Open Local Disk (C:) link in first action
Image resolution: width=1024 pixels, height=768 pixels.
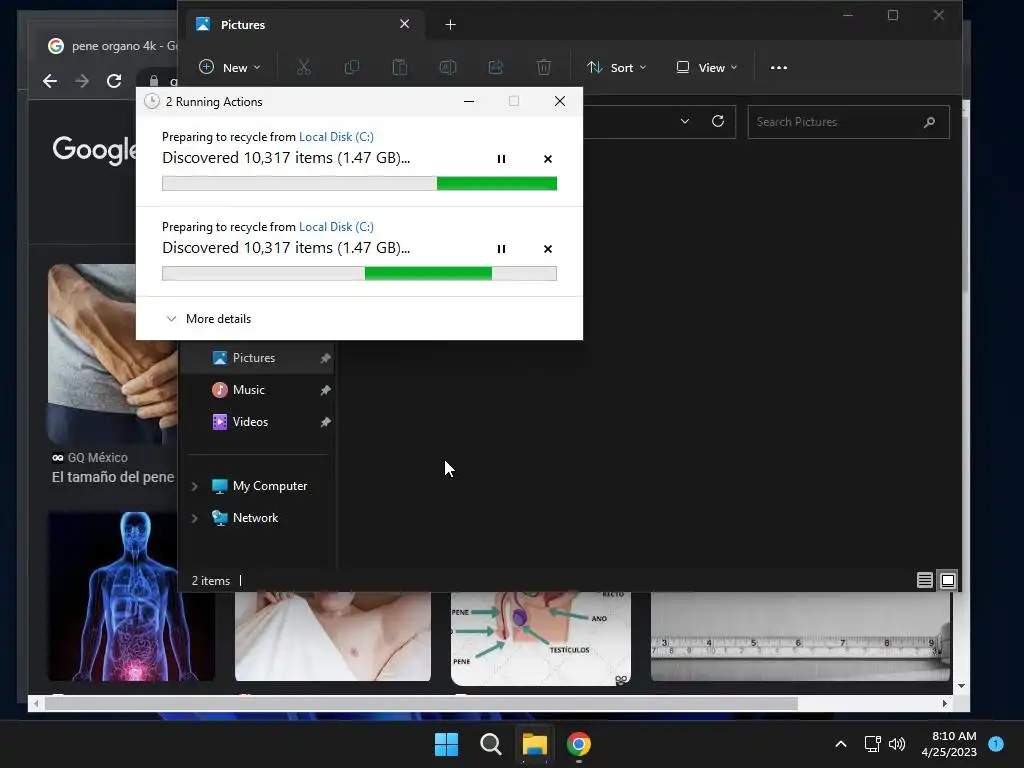click(336, 136)
